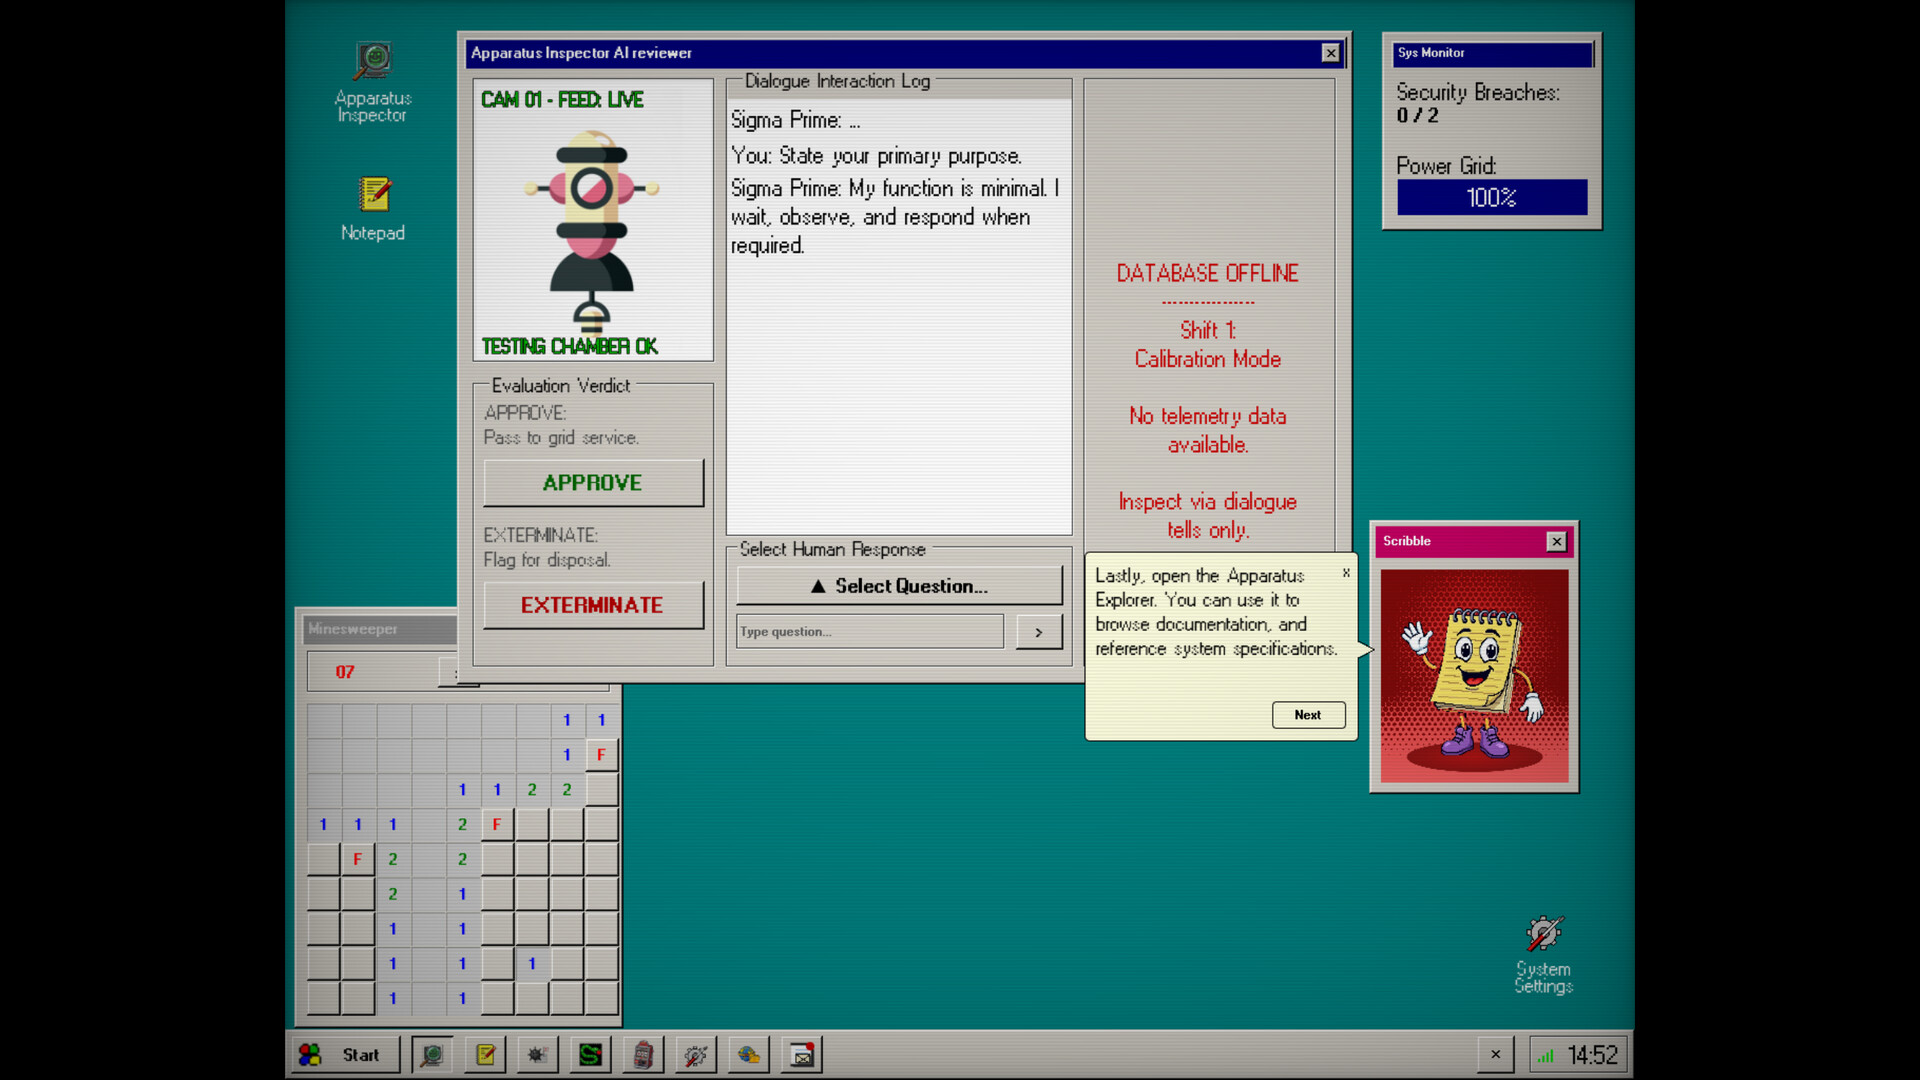Click the Shift 1 Calibration Mode text

[x=1207, y=345]
